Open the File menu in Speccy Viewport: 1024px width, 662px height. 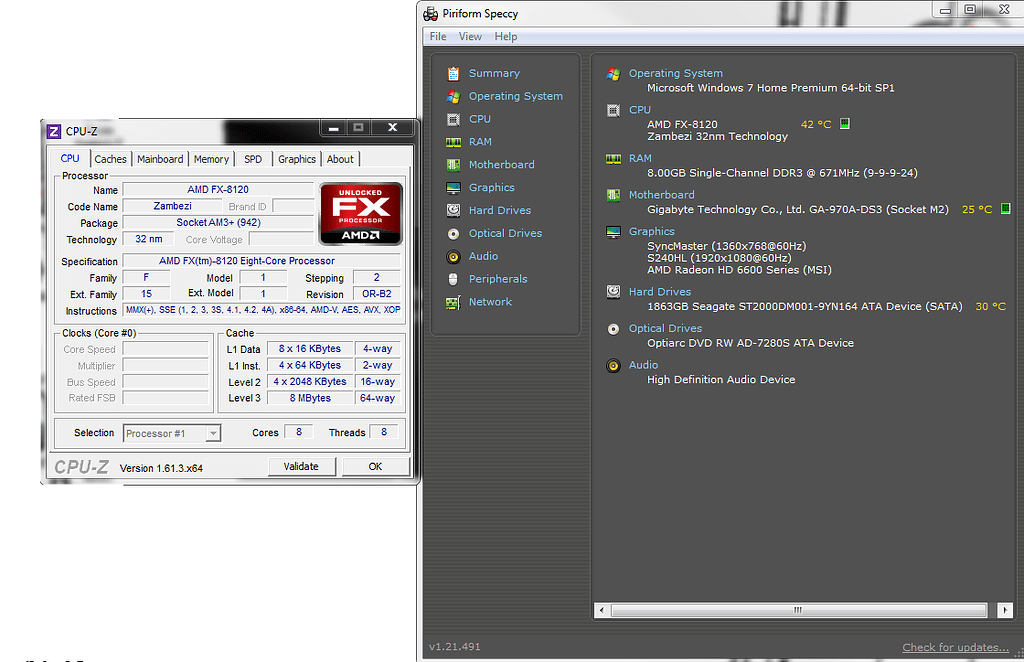(x=438, y=37)
